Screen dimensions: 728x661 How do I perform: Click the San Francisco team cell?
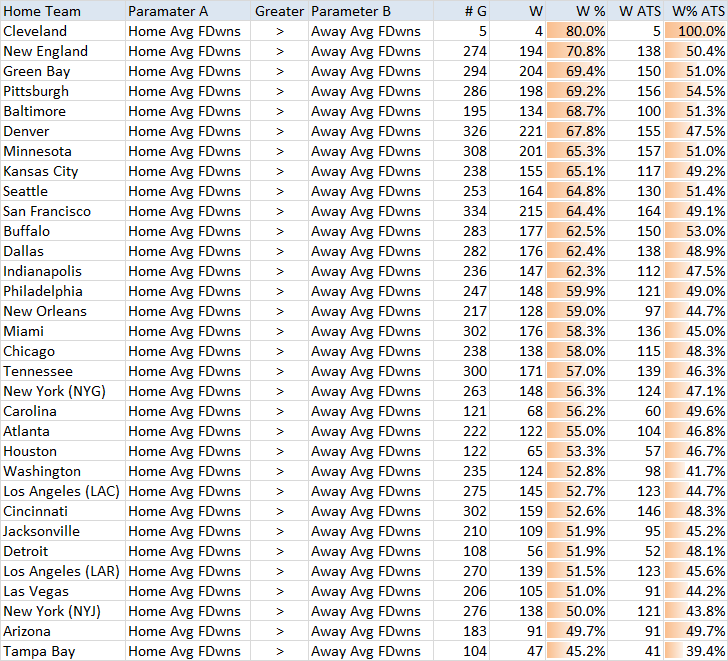coord(63,211)
